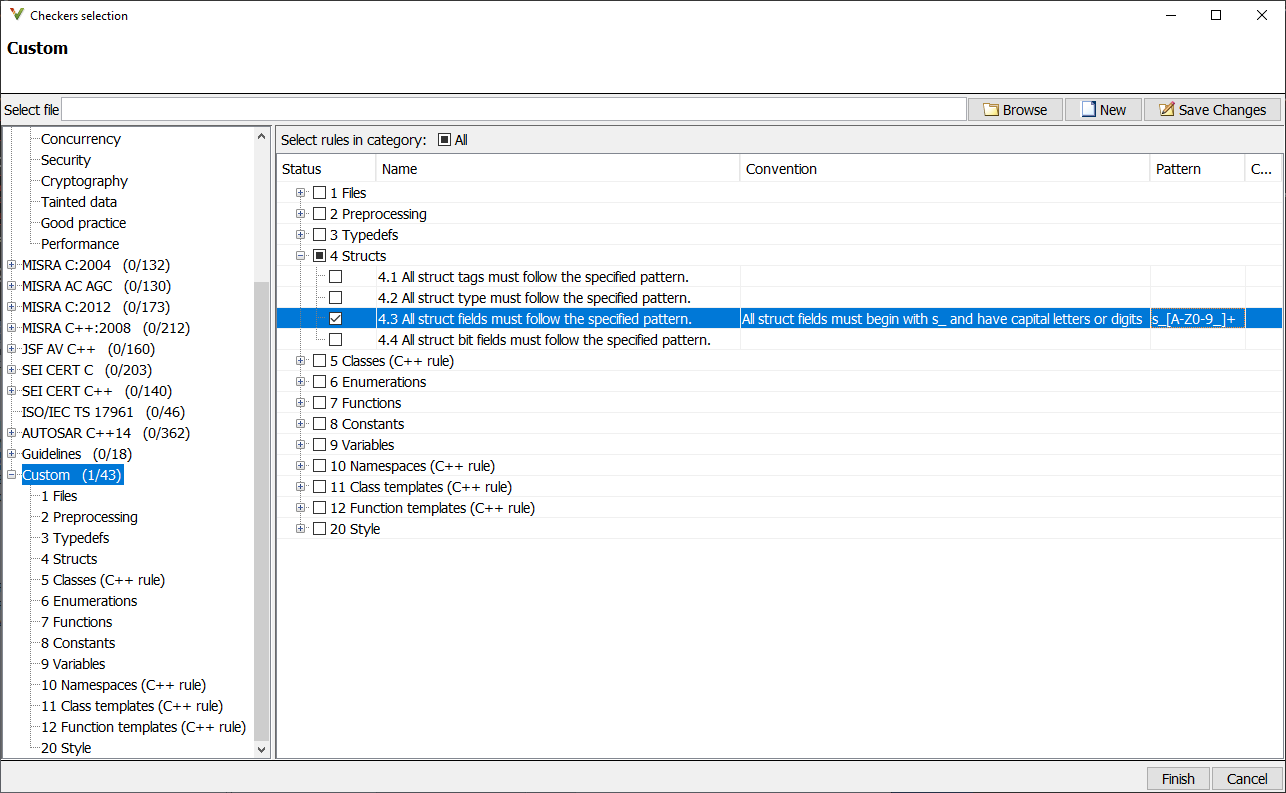Enable the '1 Files' category checkbox
This screenshot has width=1286, height=793.
[320, 192]
